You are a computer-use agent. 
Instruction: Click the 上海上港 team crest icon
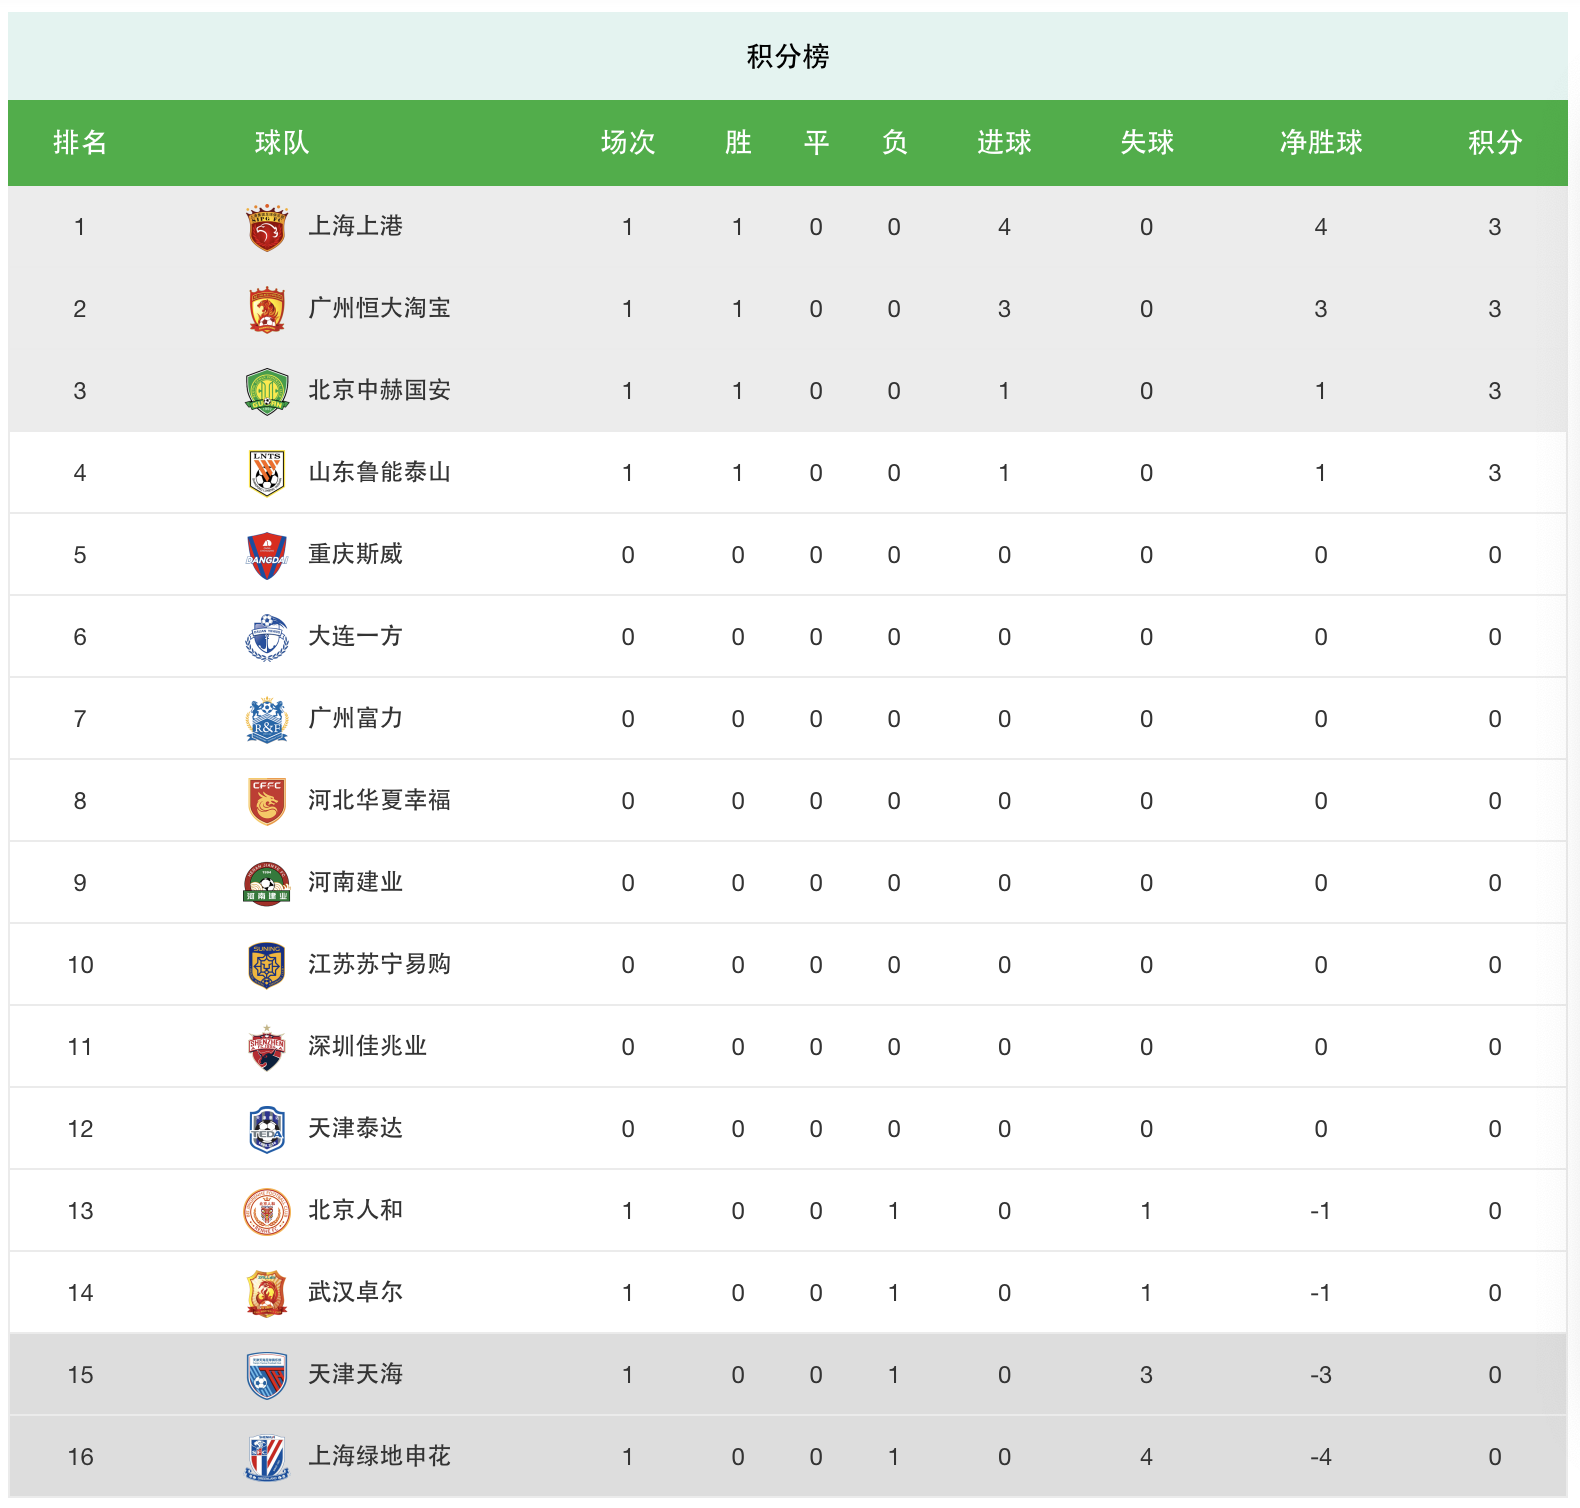267,227
